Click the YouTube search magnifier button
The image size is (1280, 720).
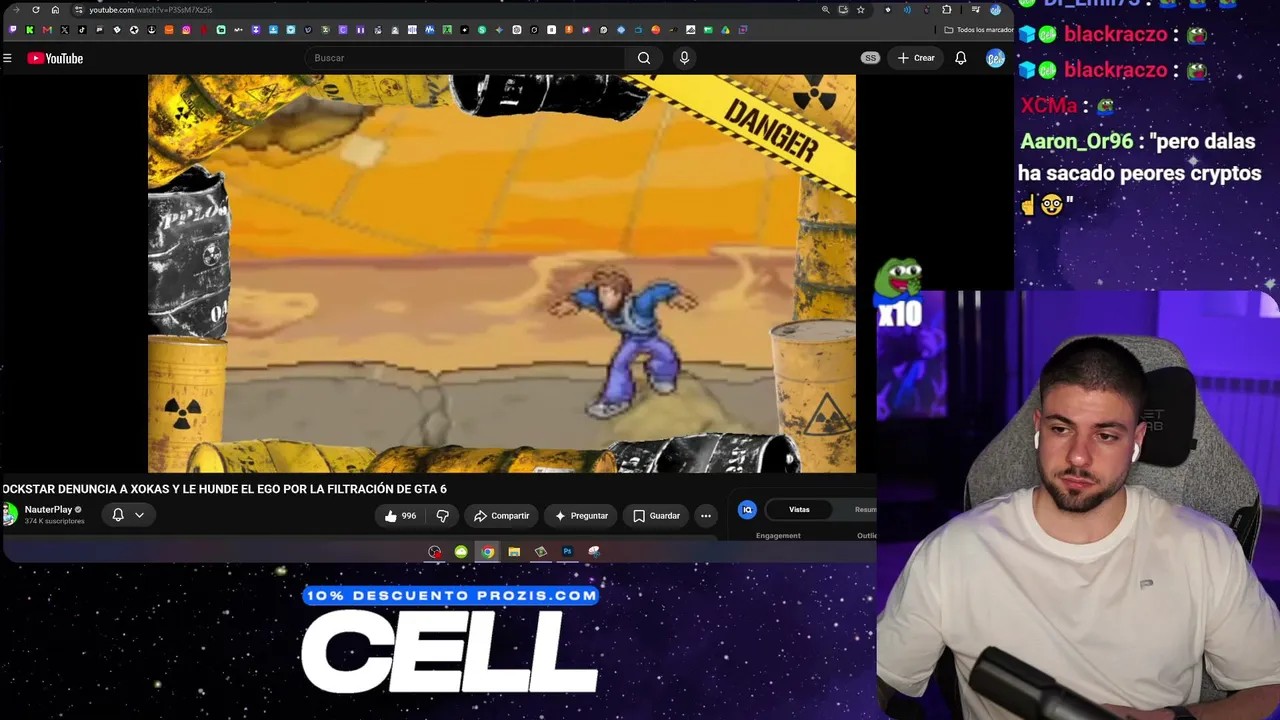click(x=644, y=58)
